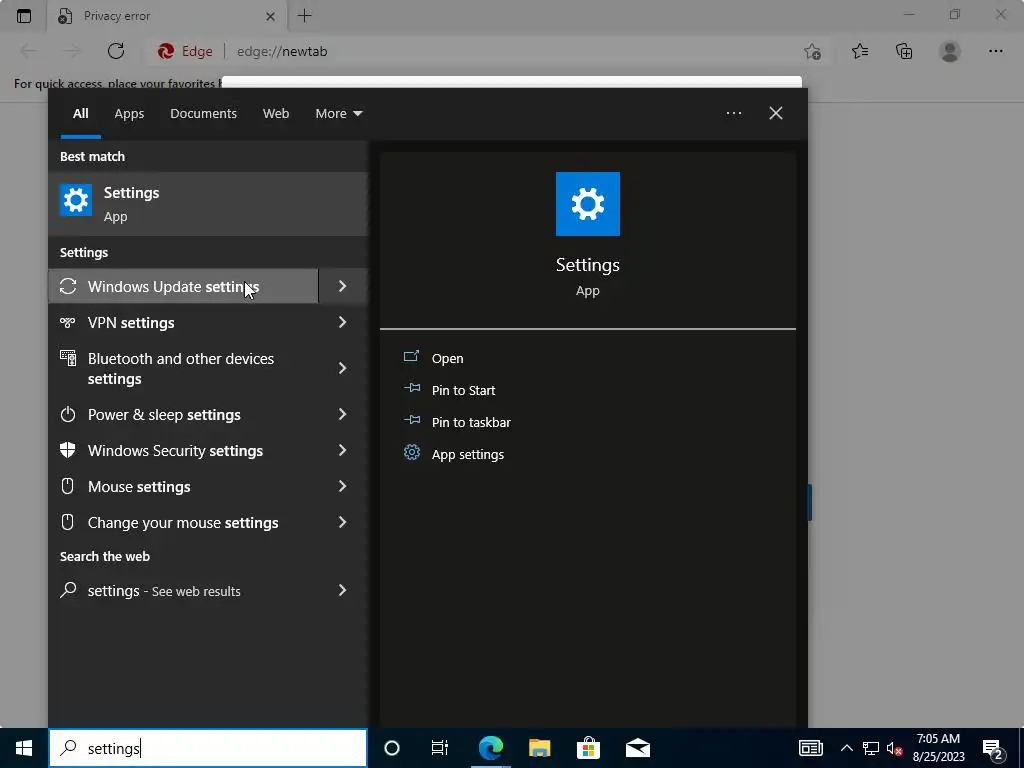The image size is (1024, 768).
Task: Click the large Settings gear tile
Action: [588, 204]
